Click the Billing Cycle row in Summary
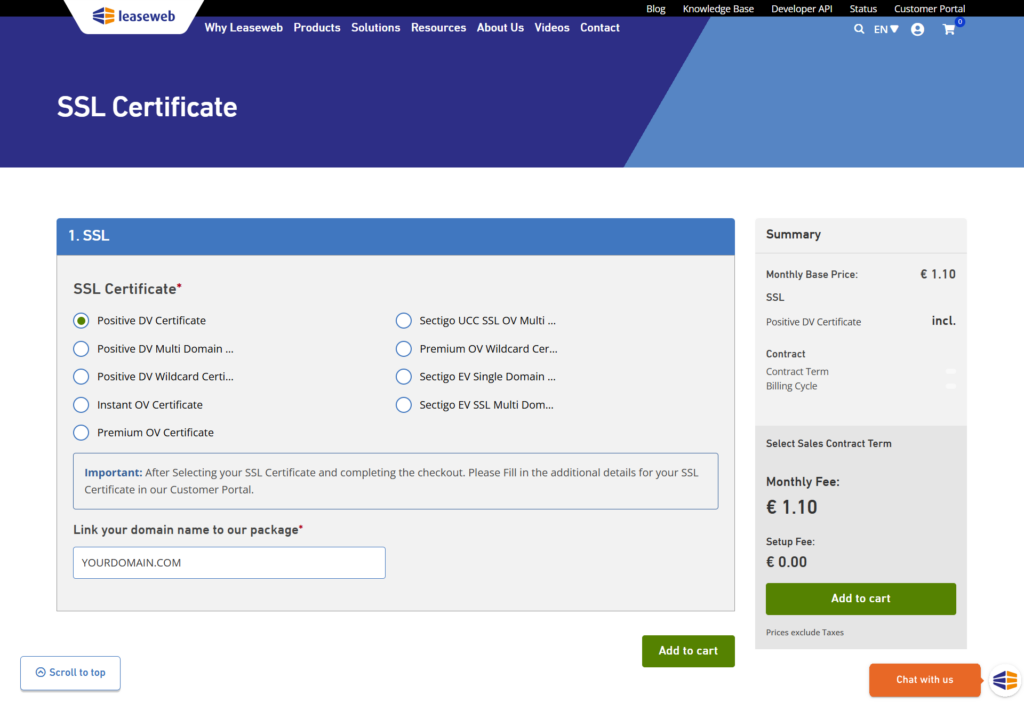 tap(861, 386)
